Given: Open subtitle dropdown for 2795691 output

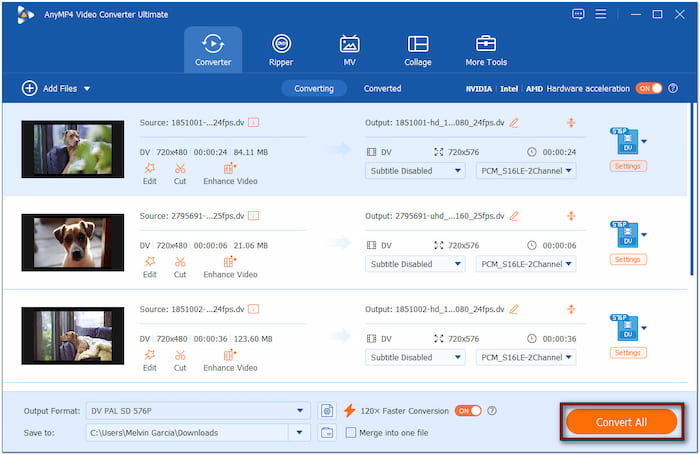Looking at the screenshot, I should (x=415, y=264).
